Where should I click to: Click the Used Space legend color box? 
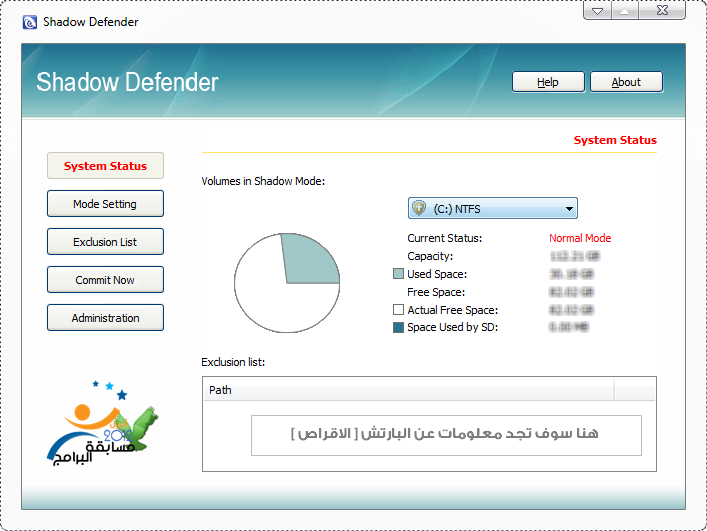[x=398, y=274]
